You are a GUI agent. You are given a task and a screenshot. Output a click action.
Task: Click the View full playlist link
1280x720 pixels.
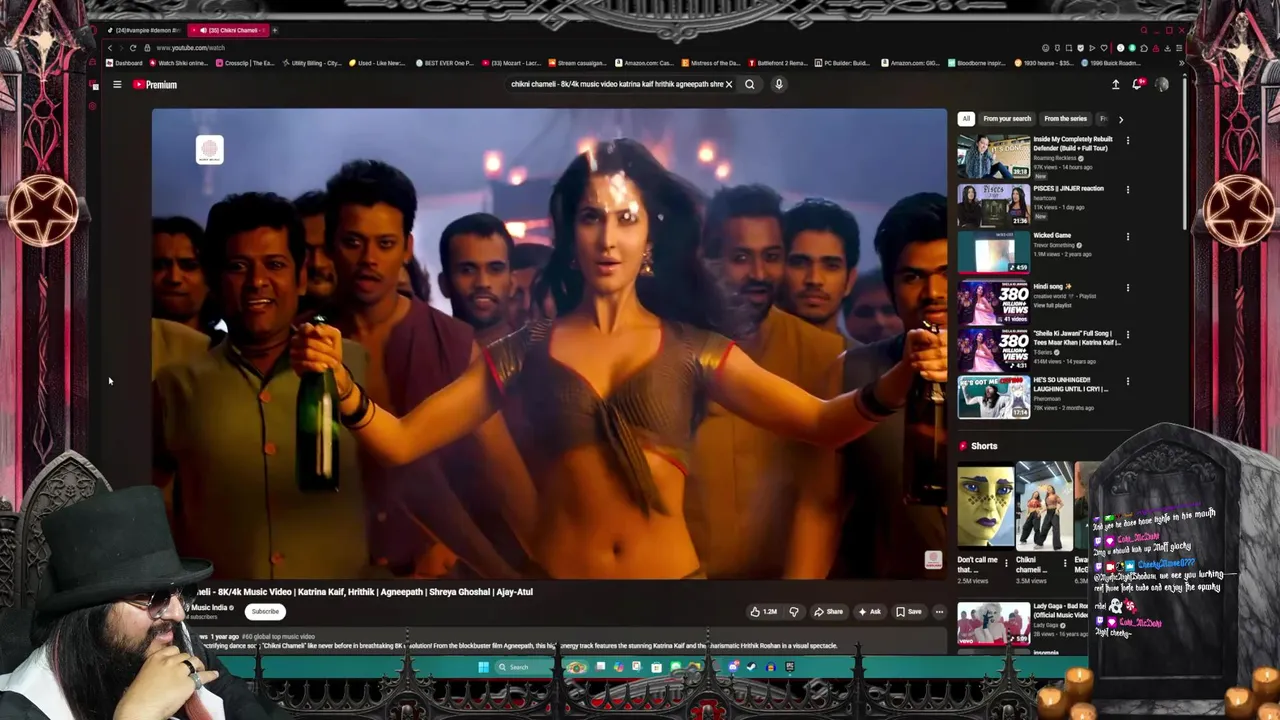pos(1052,305)
